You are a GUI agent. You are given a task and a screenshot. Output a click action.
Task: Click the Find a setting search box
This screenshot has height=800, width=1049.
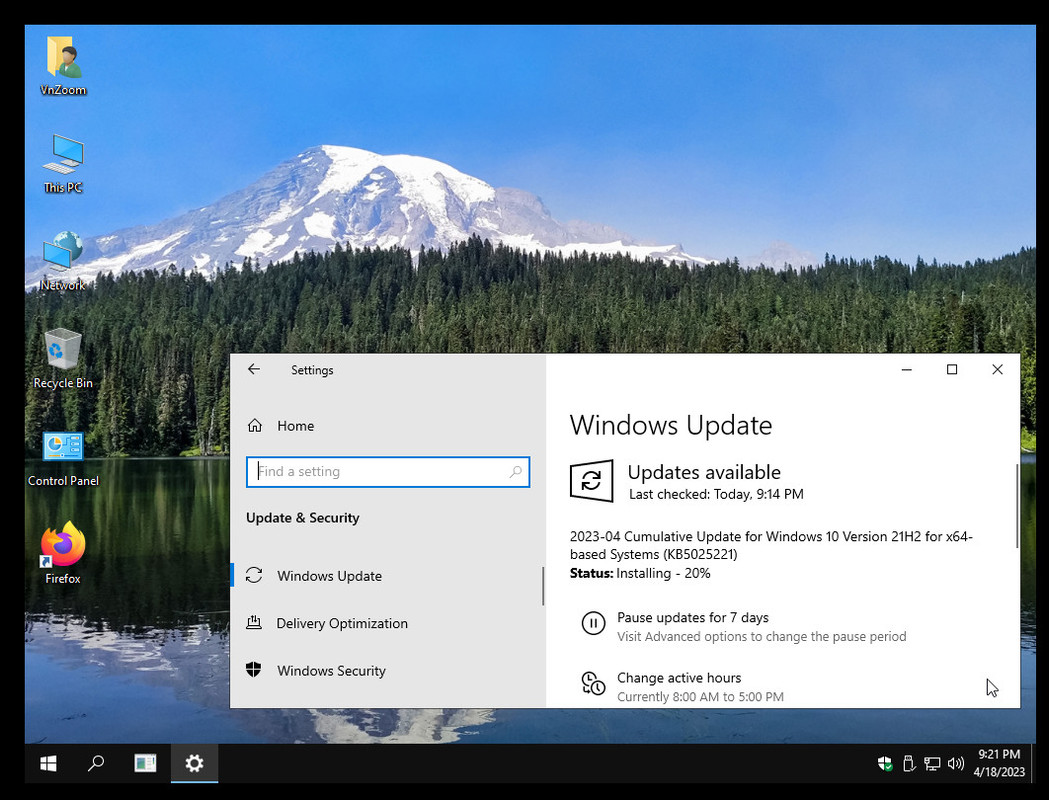coord(387,472)
